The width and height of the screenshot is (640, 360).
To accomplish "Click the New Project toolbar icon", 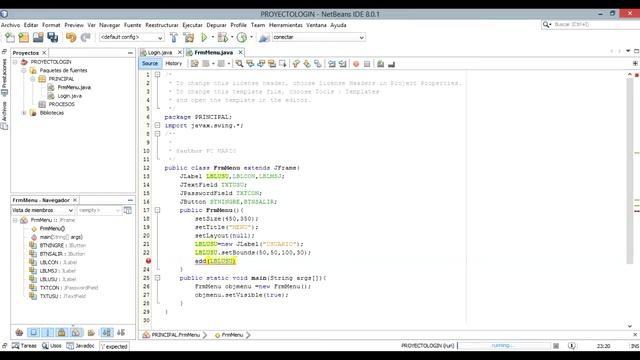I will pos(24,38).
